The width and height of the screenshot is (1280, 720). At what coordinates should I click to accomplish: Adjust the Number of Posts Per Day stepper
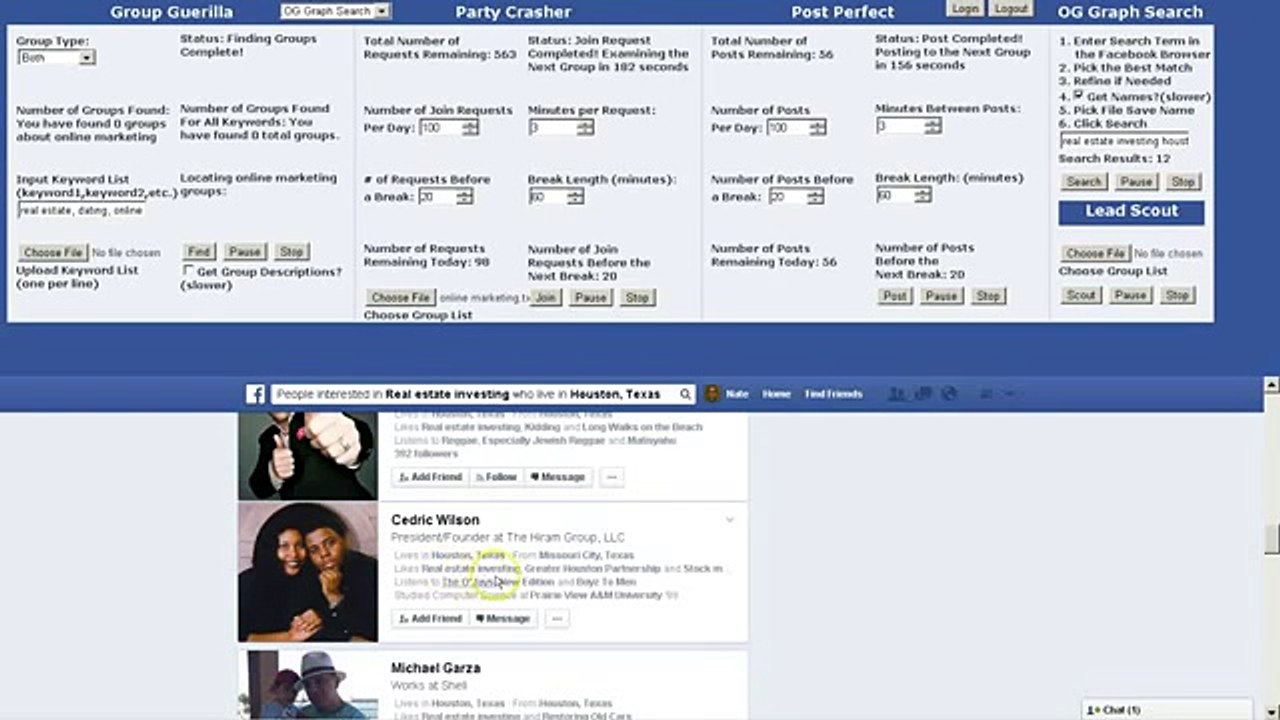coord(817,127)
